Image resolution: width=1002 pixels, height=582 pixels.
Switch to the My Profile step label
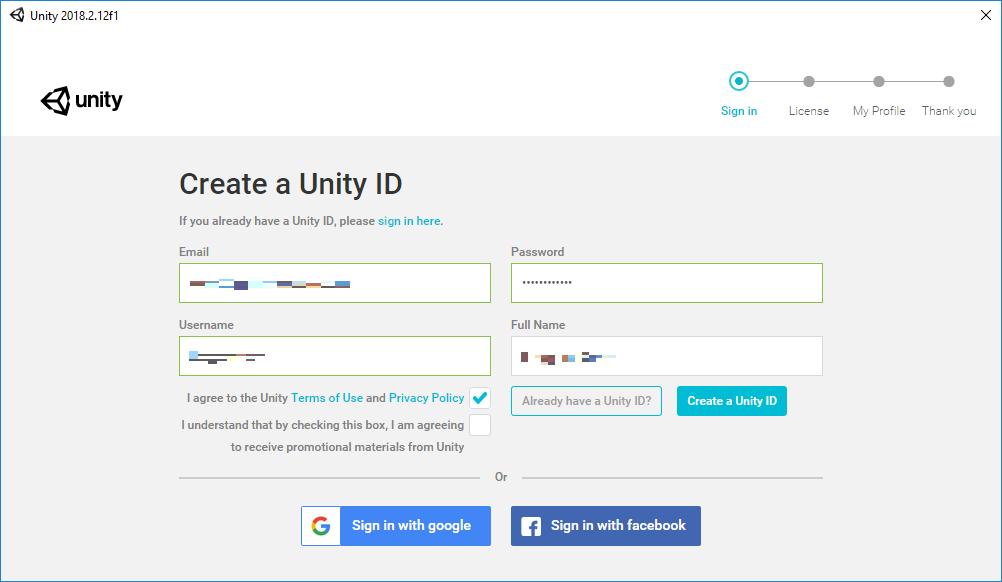(878, 110)
